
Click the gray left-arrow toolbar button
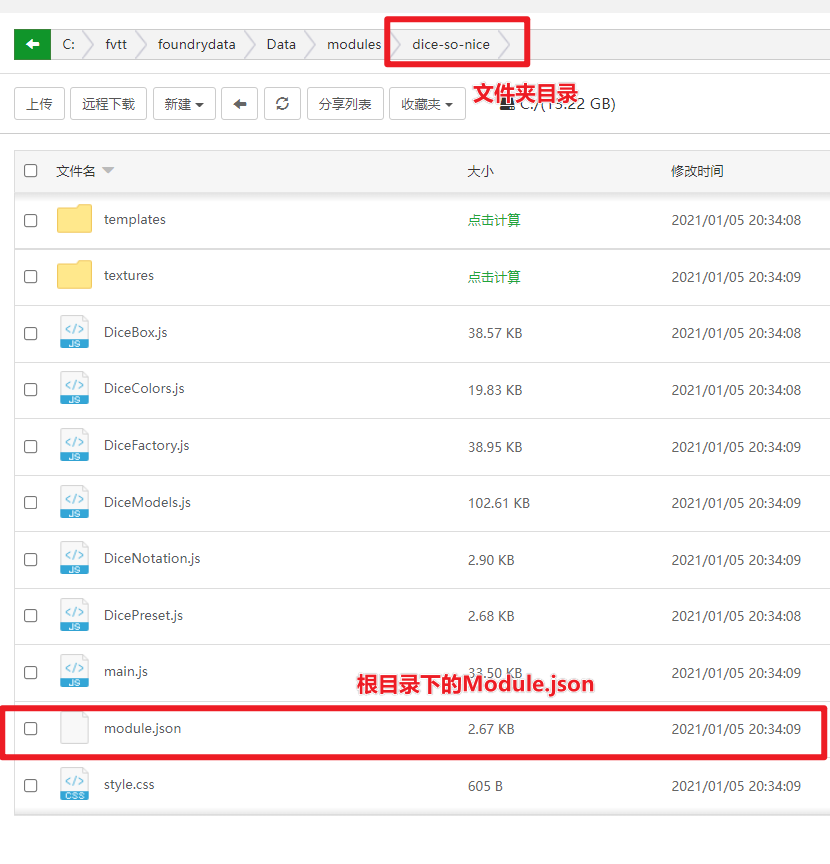tap(240, 104)
